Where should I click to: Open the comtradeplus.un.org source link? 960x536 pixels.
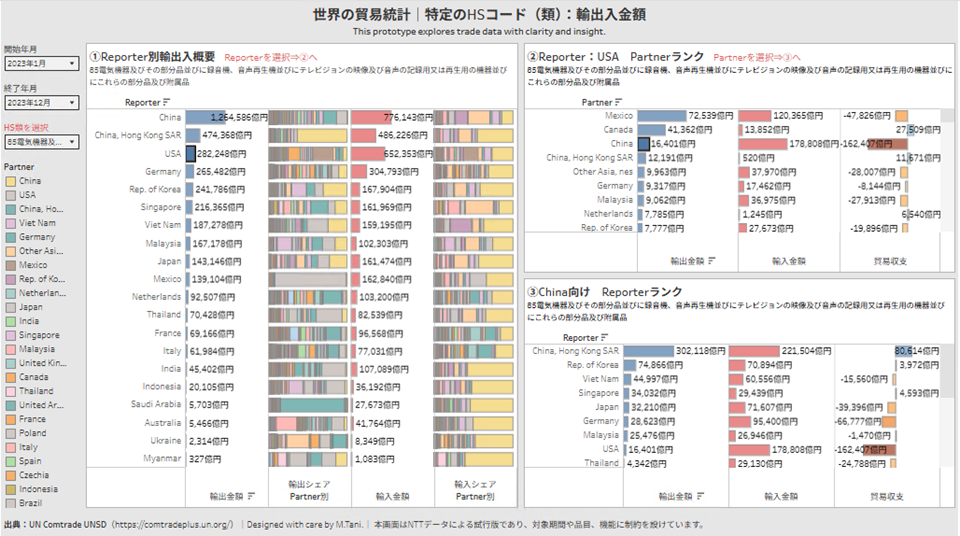point(174,524)
